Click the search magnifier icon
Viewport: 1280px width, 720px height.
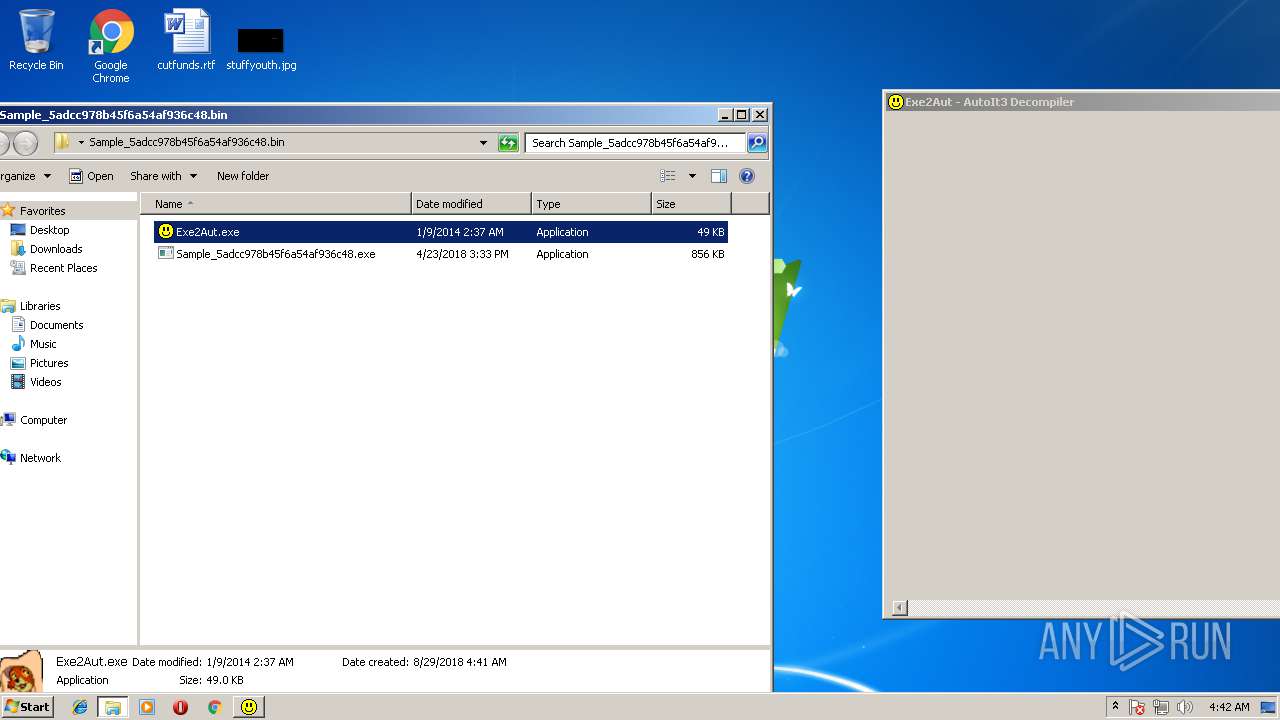[x=757, y=143]
